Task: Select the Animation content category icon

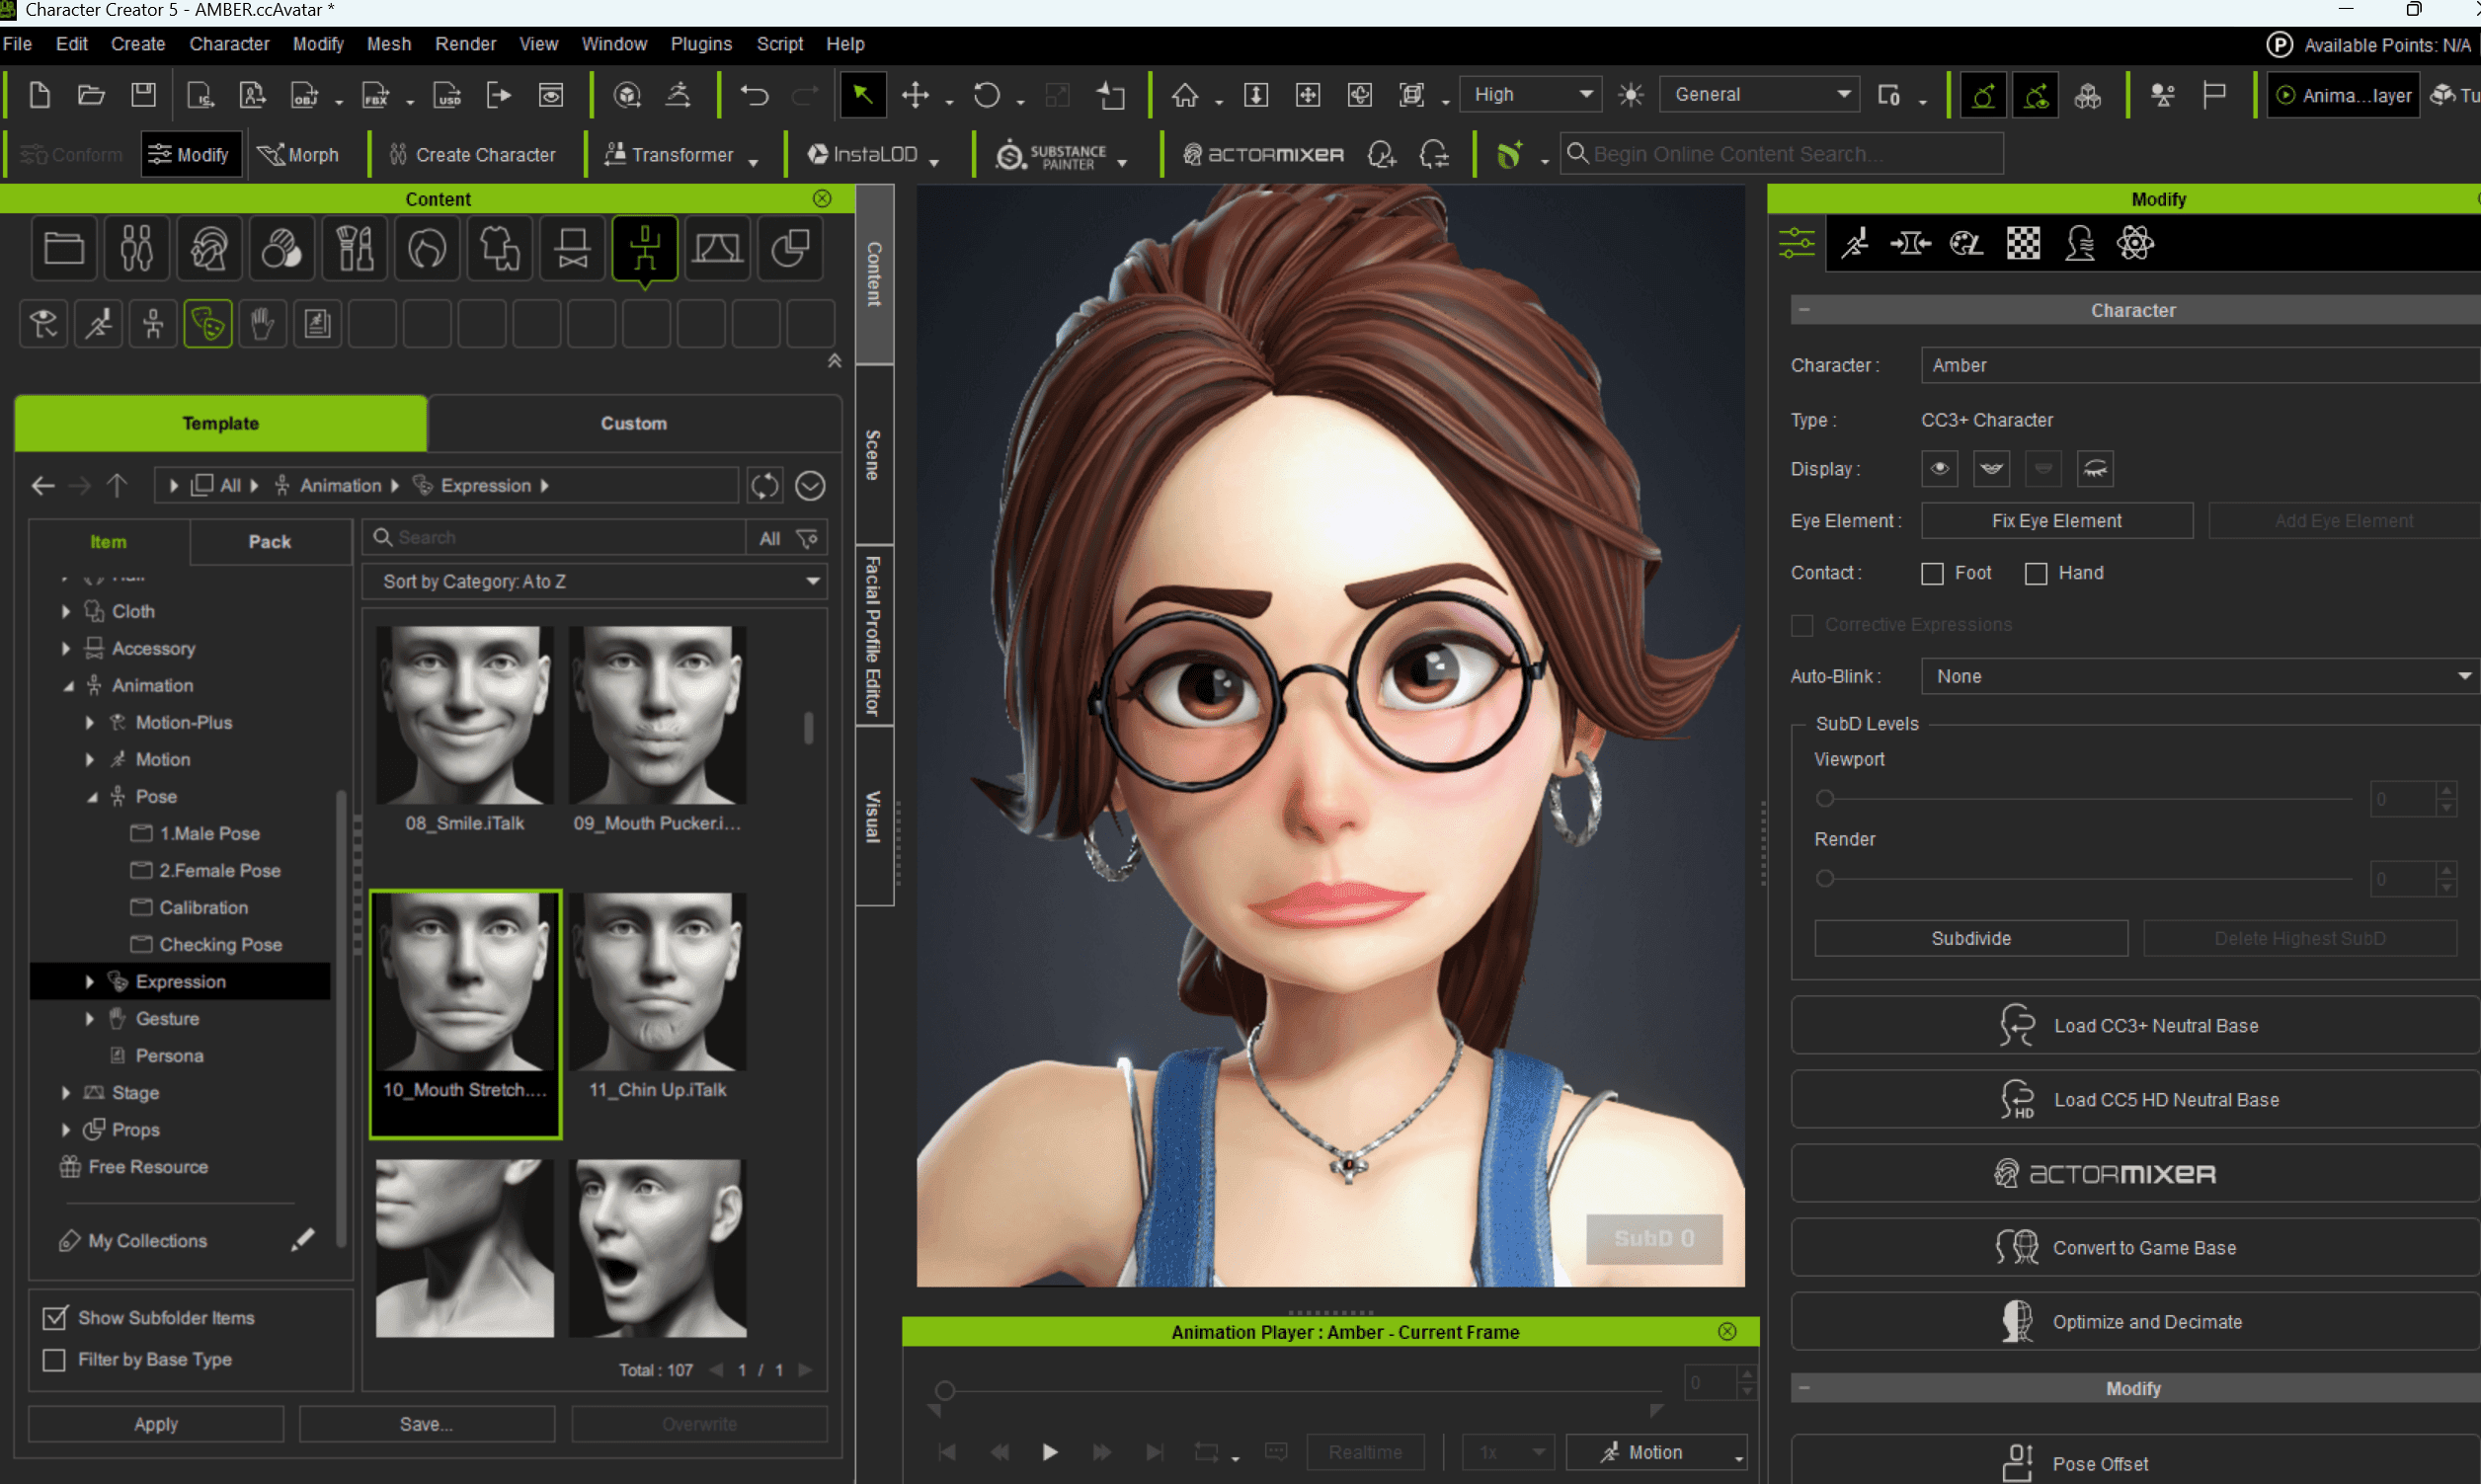Action: [x=645, y=248]
